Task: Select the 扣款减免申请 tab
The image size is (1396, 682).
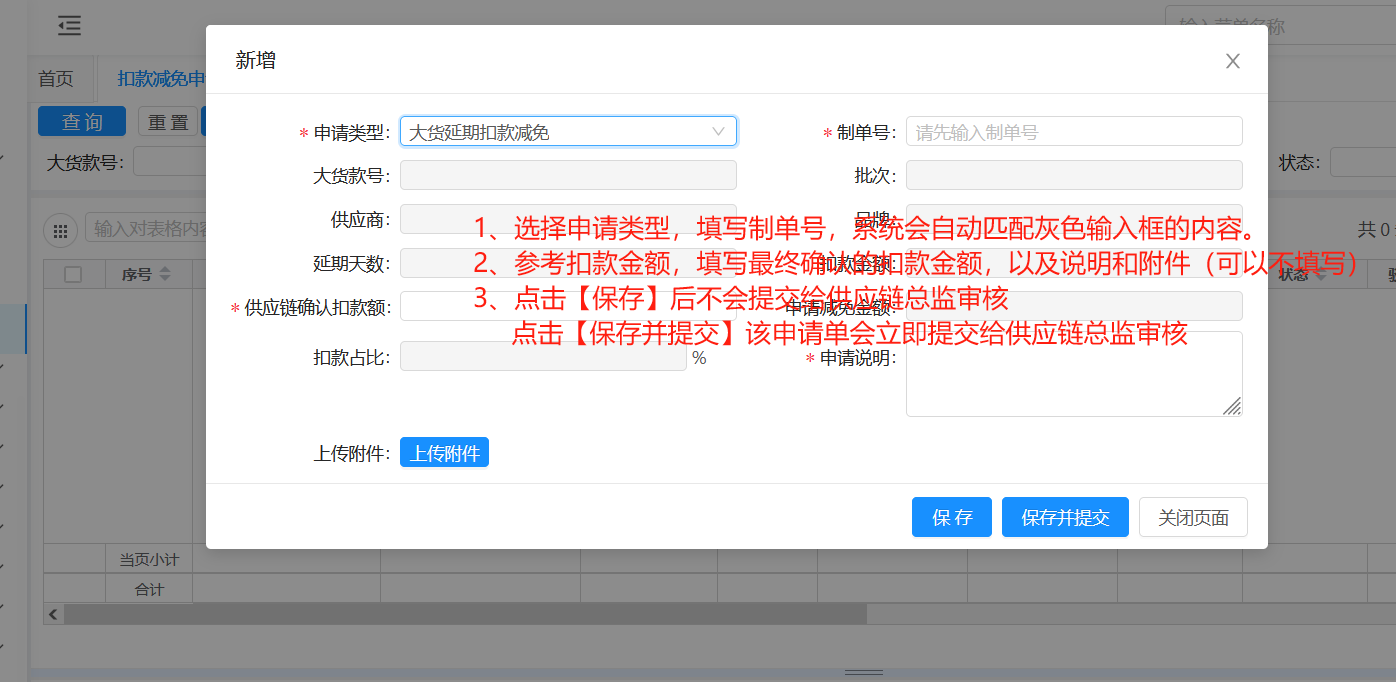Action: (160, 79)
